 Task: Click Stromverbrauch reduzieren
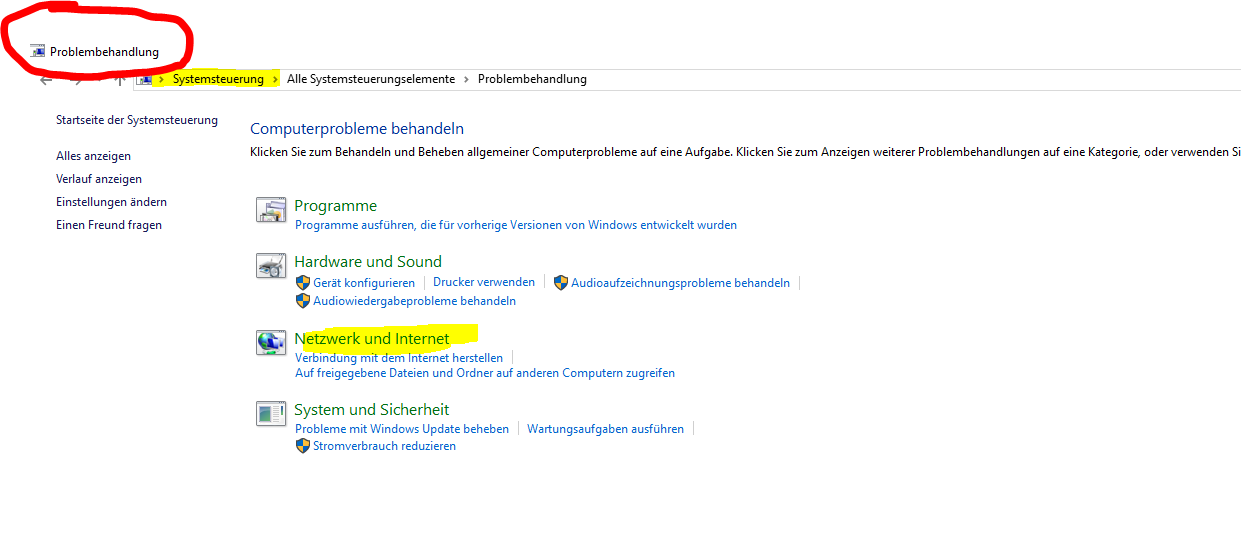384,446
